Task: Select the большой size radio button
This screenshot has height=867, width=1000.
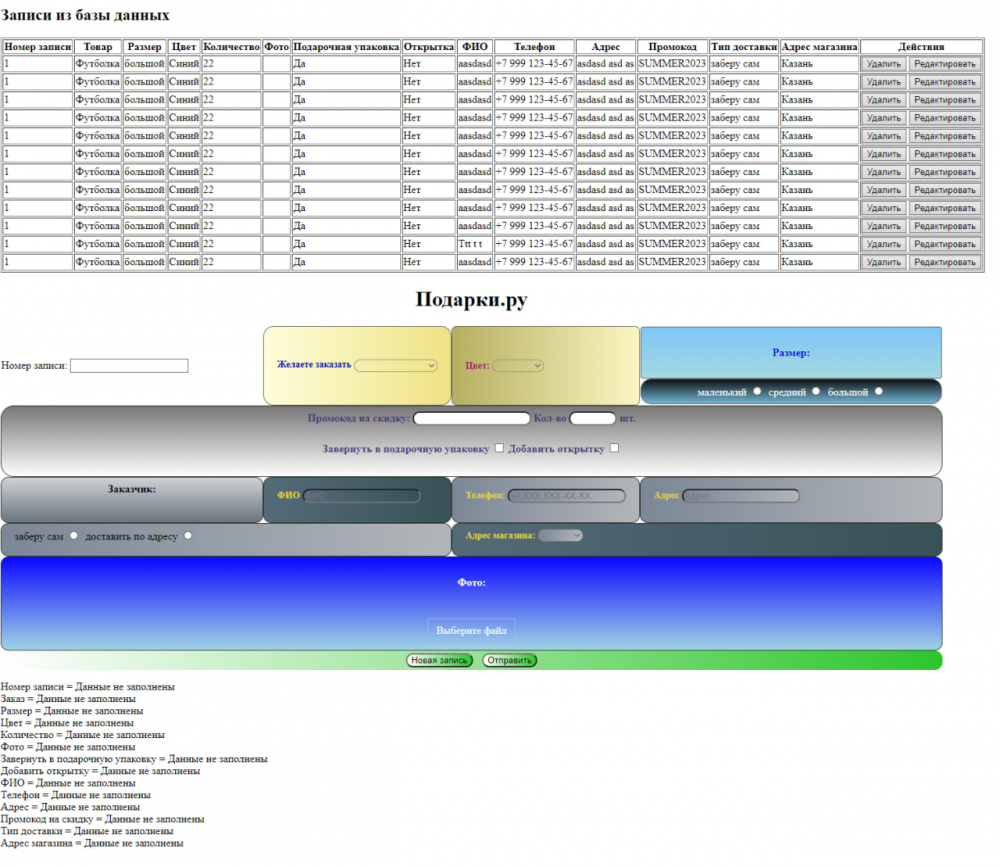Action: coord(879,391)
